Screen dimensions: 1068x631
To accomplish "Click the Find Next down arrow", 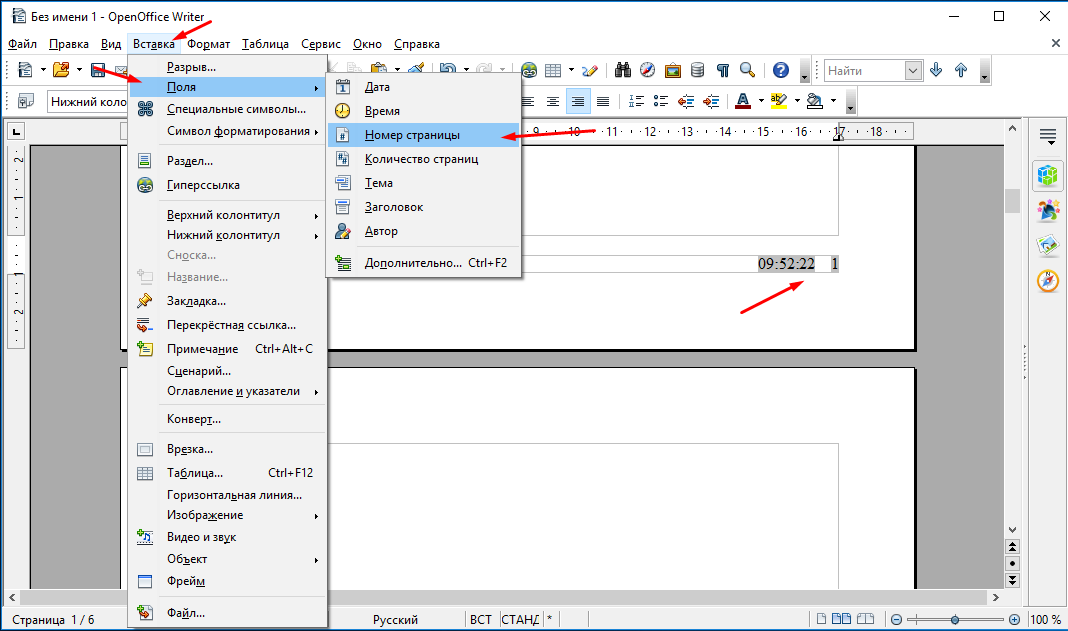I will point(936,70).
